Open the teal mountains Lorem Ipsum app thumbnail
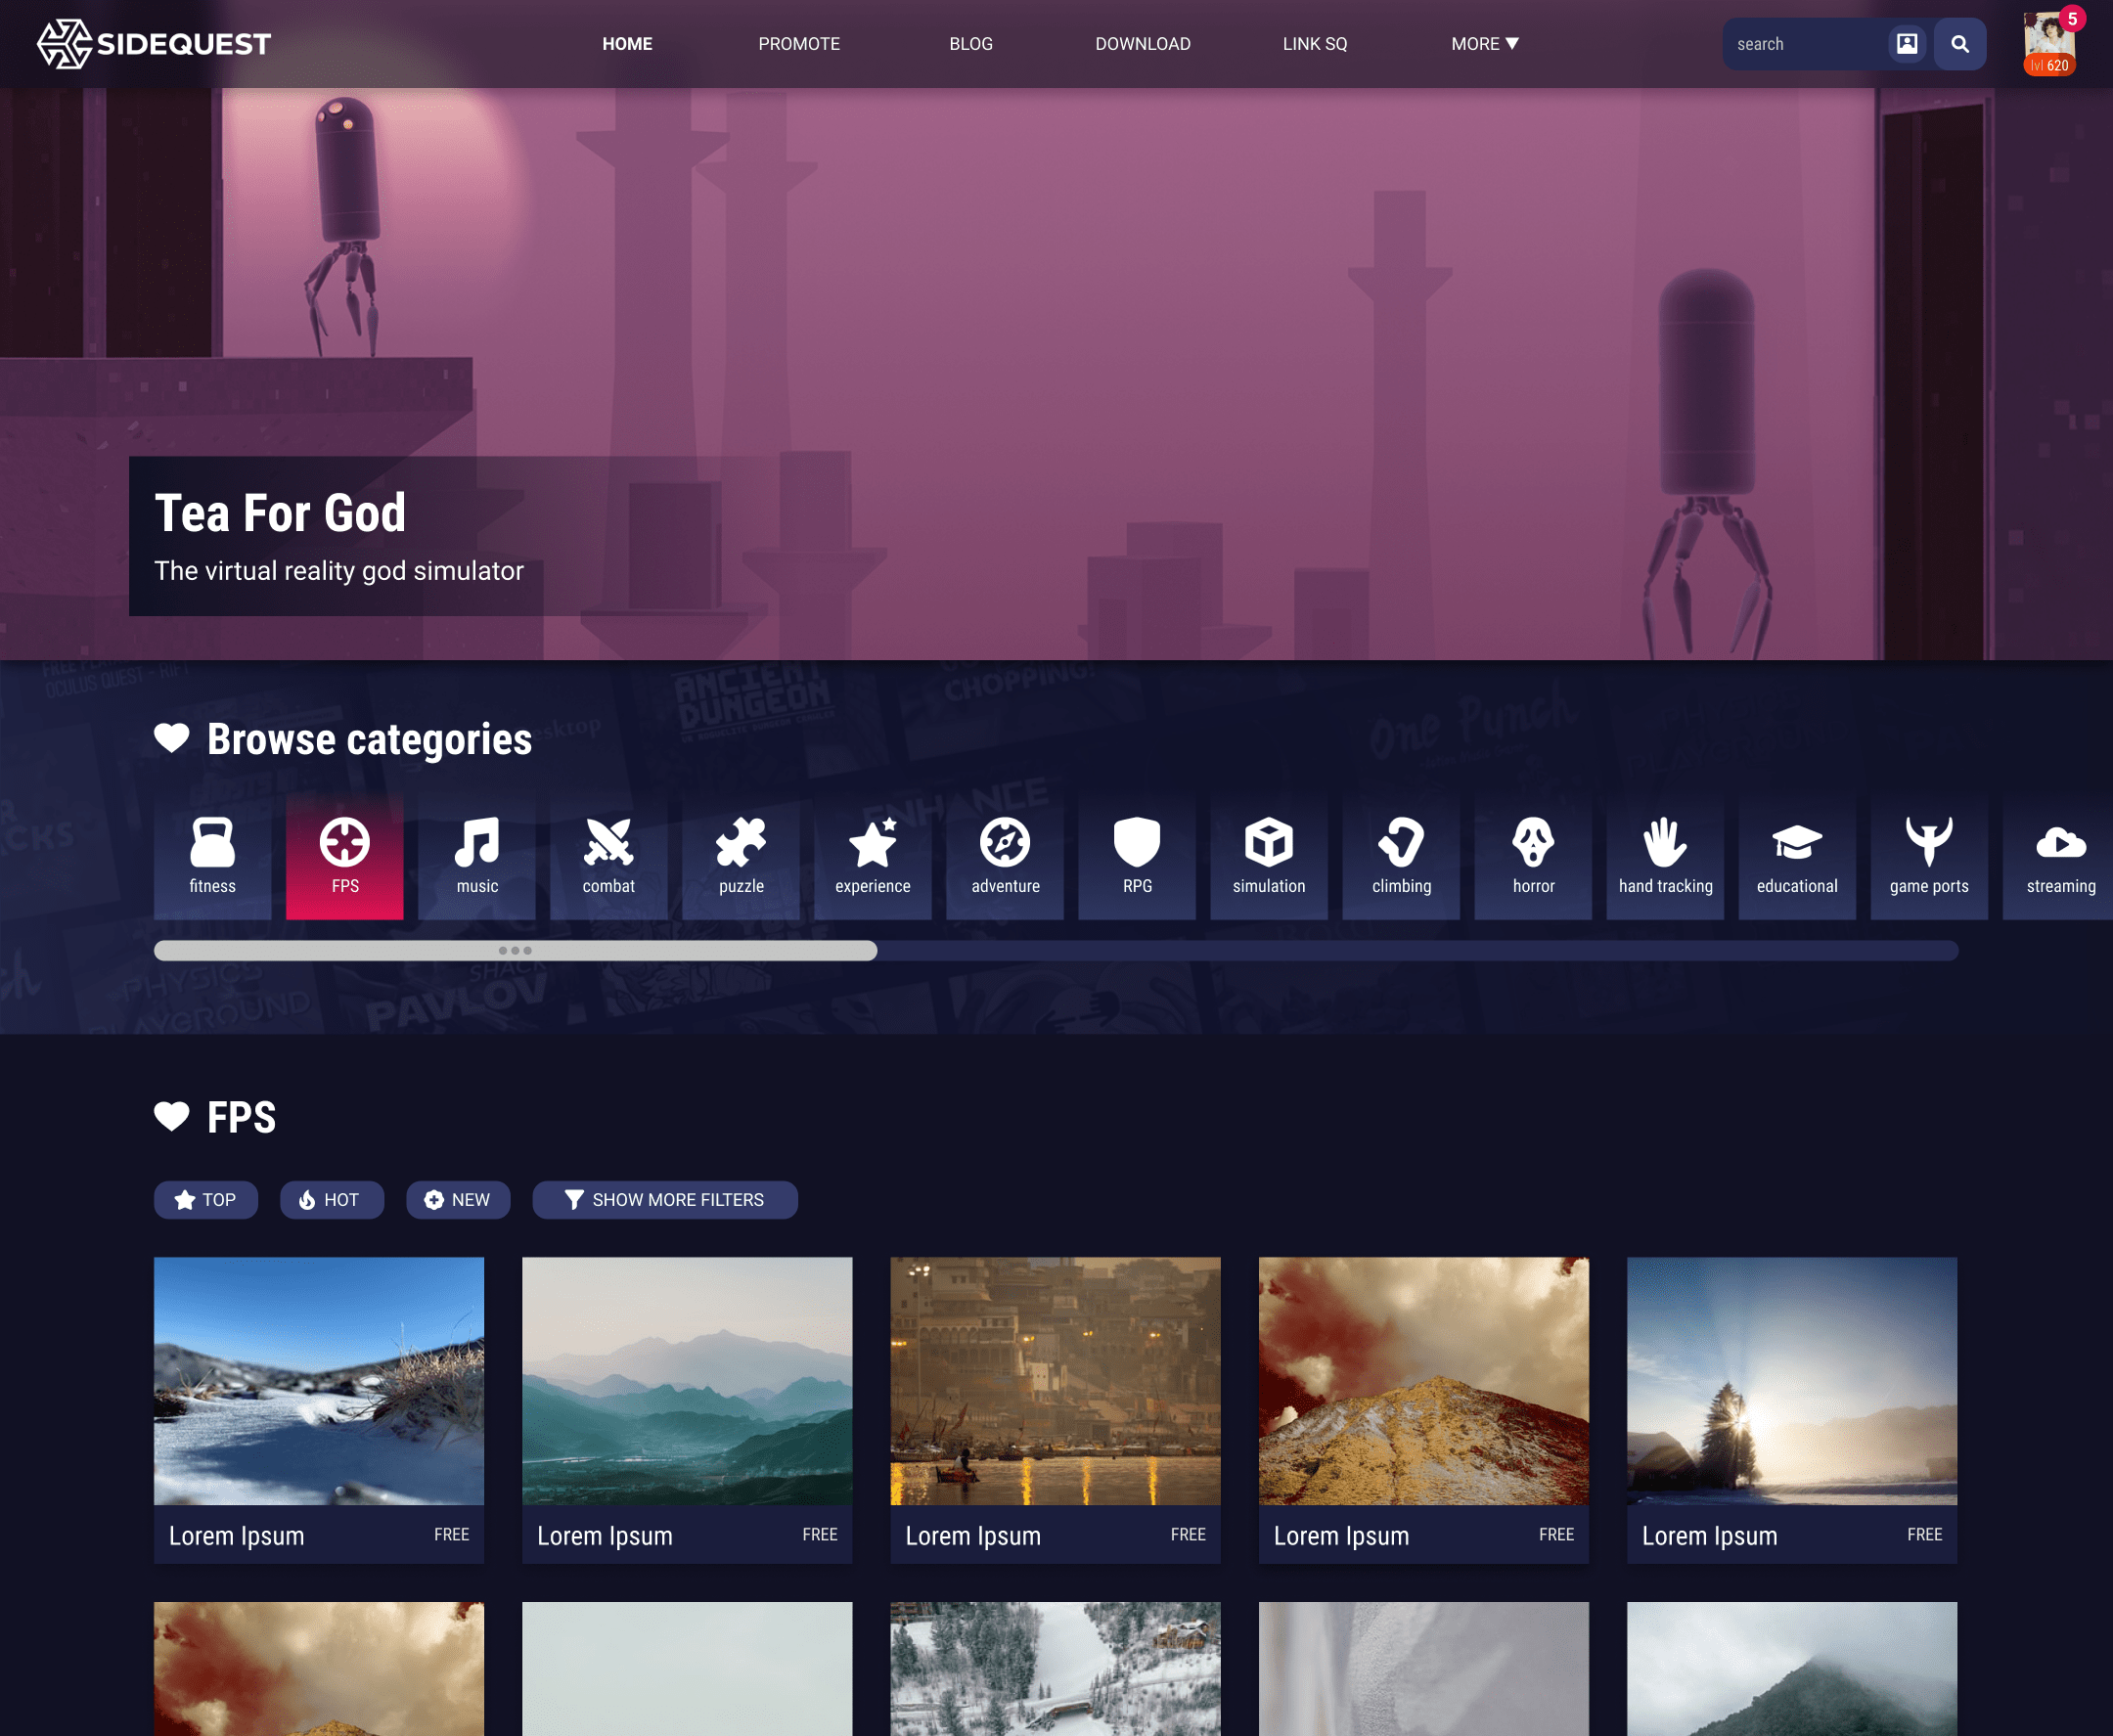This screenshot has width=2113, height=1736. click(x=687, y=1381)
